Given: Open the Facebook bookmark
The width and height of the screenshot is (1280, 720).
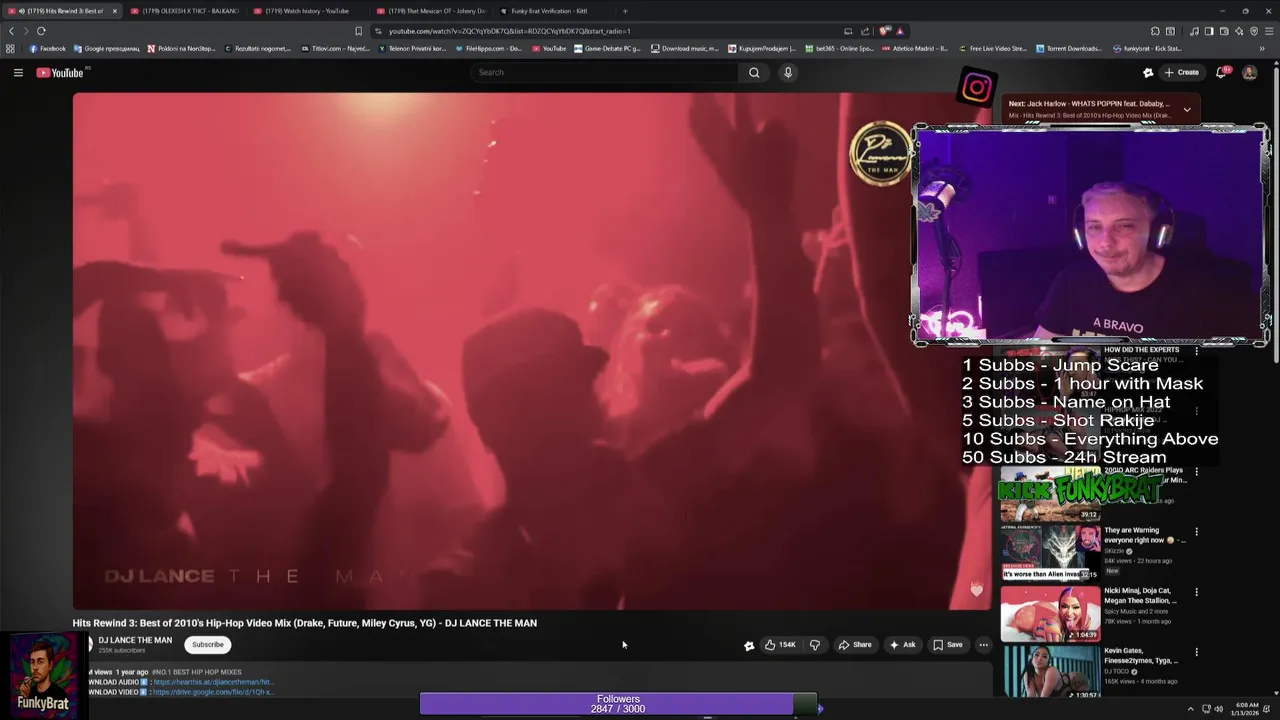Looking at the screenshot, I should point(47,48).
